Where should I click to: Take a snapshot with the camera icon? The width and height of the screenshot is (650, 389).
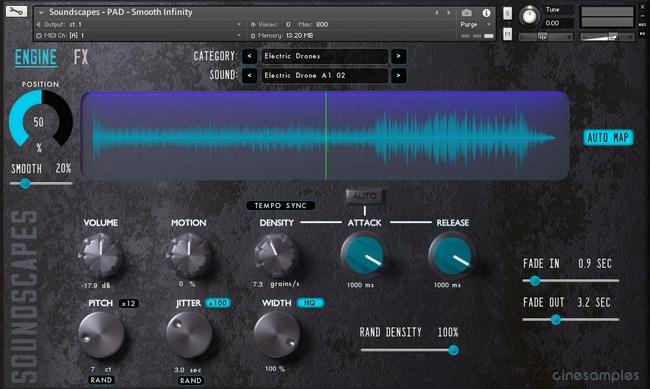point(466,13)
